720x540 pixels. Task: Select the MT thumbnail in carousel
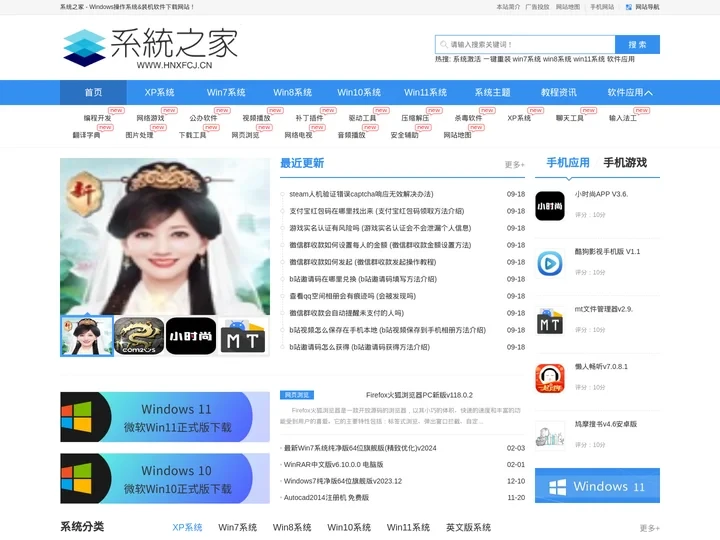[x=243, y=336]
